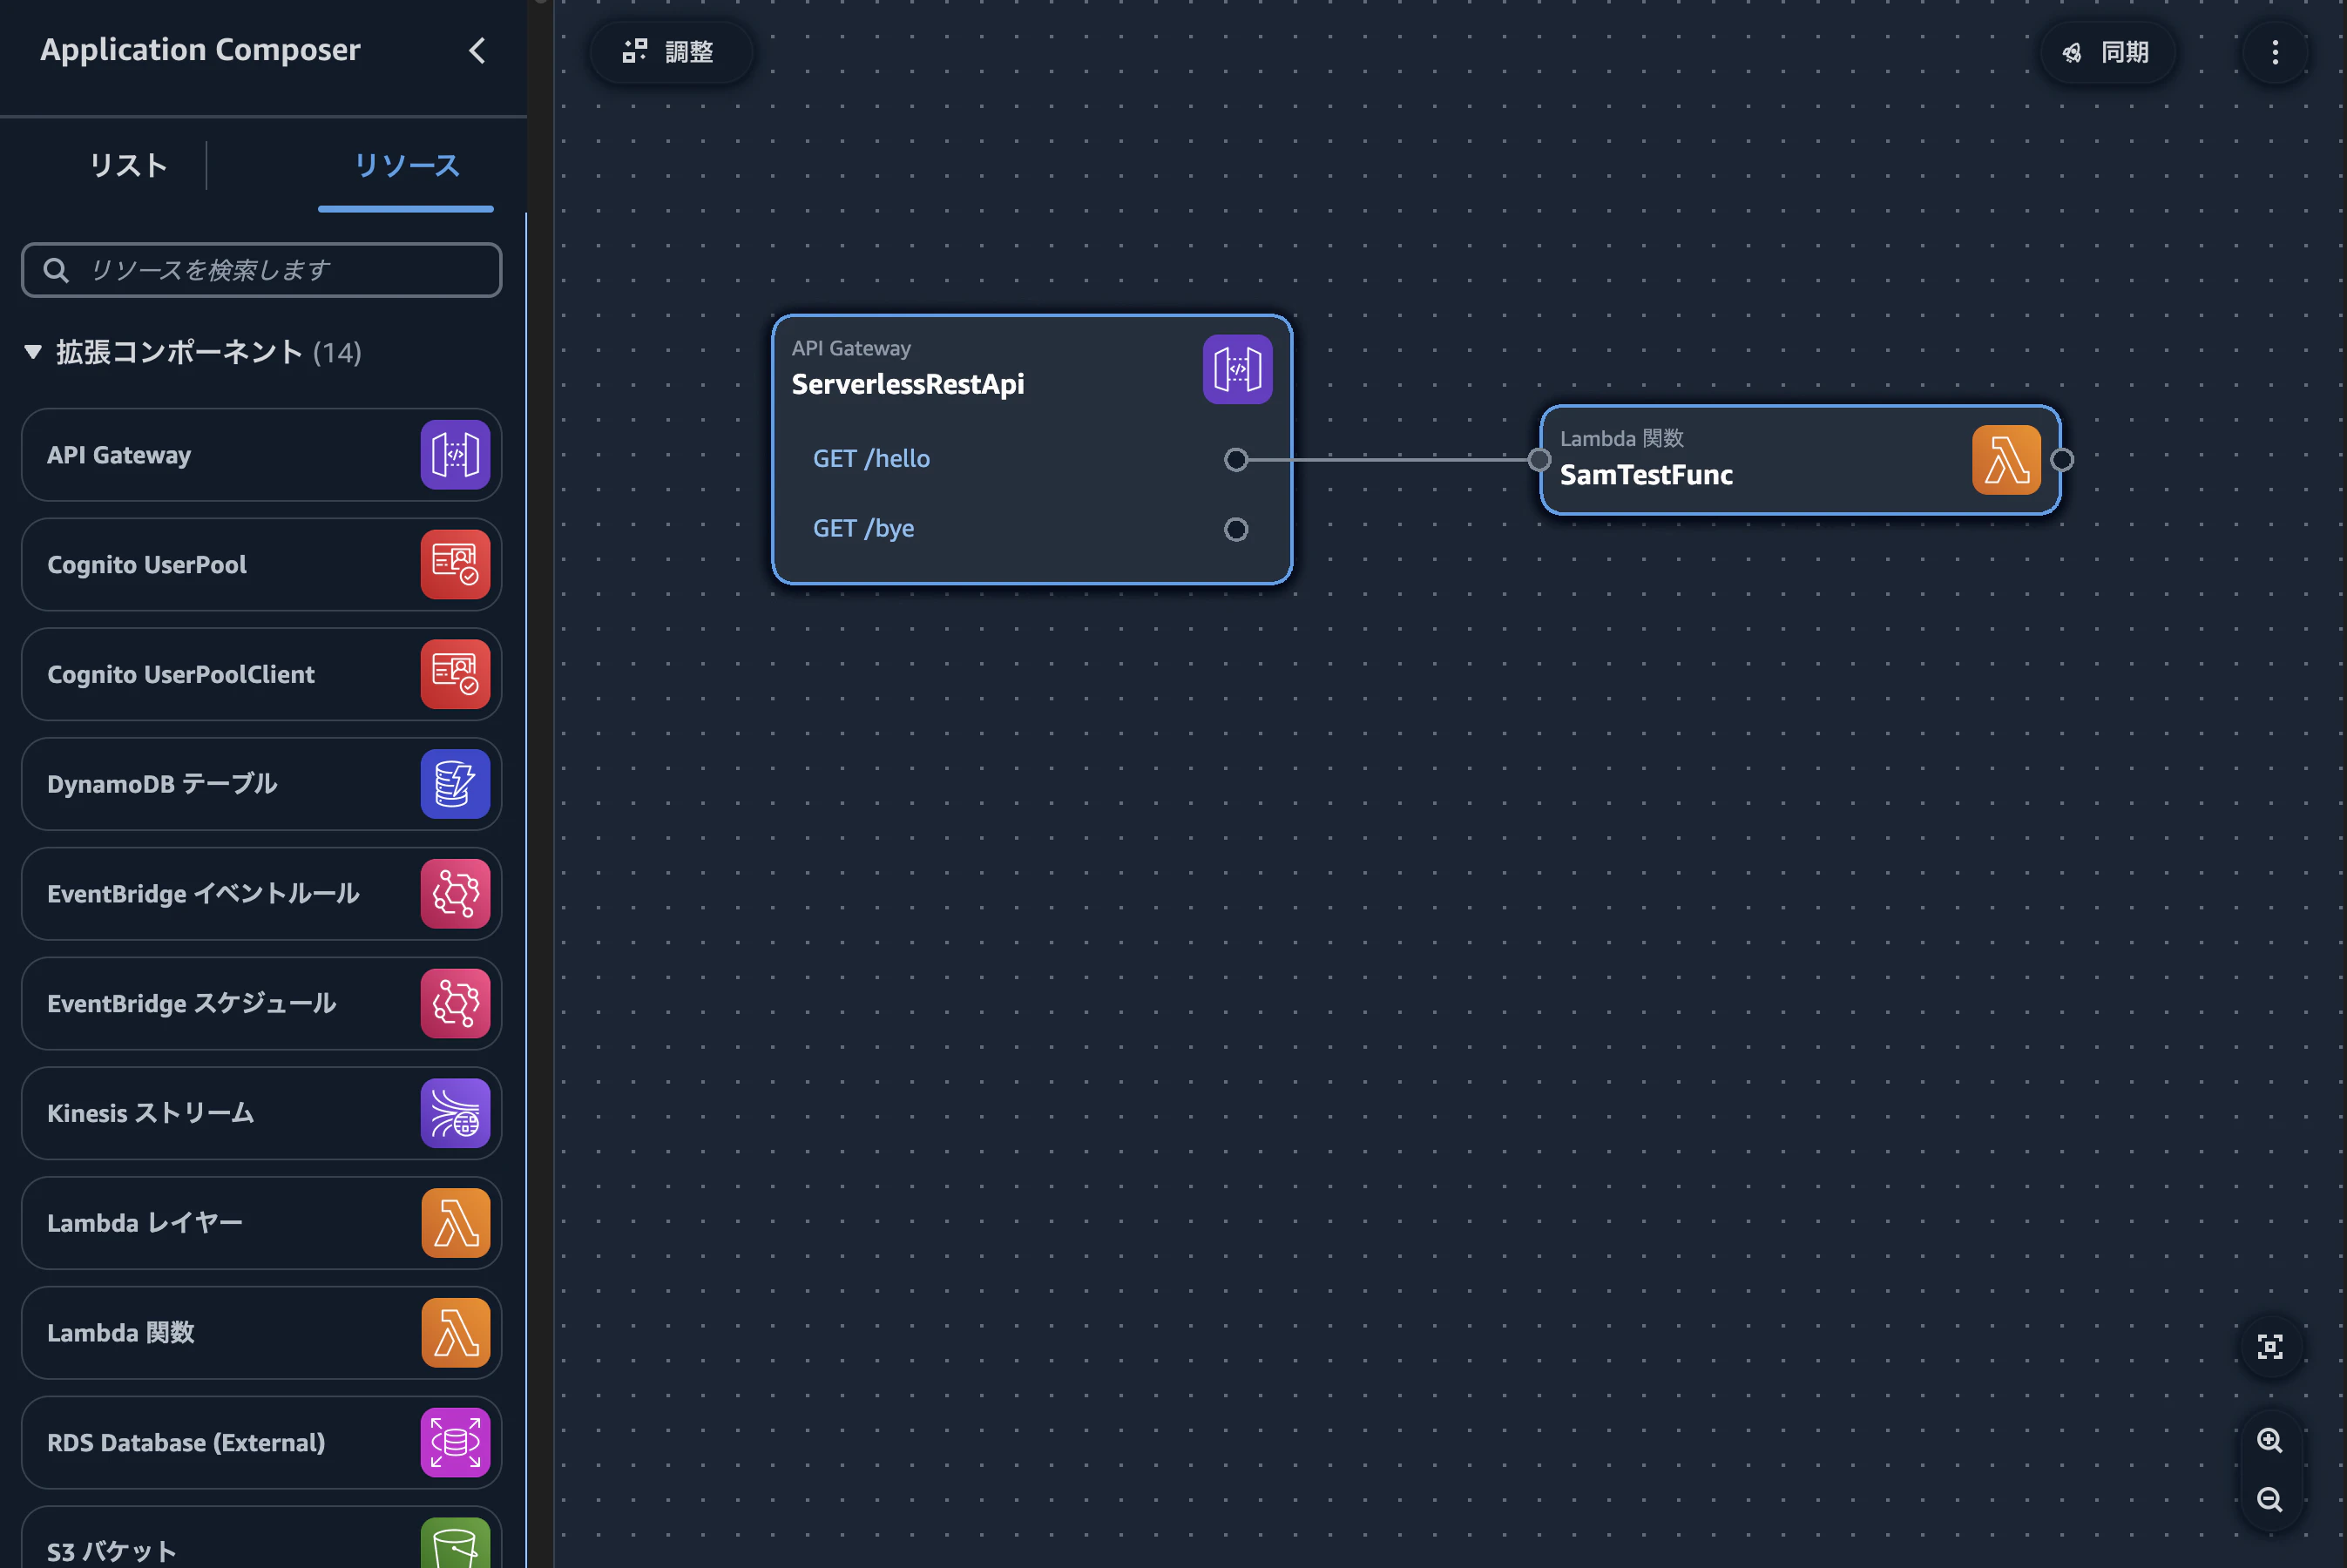Select the GET /hello route text

click(871, 459)
